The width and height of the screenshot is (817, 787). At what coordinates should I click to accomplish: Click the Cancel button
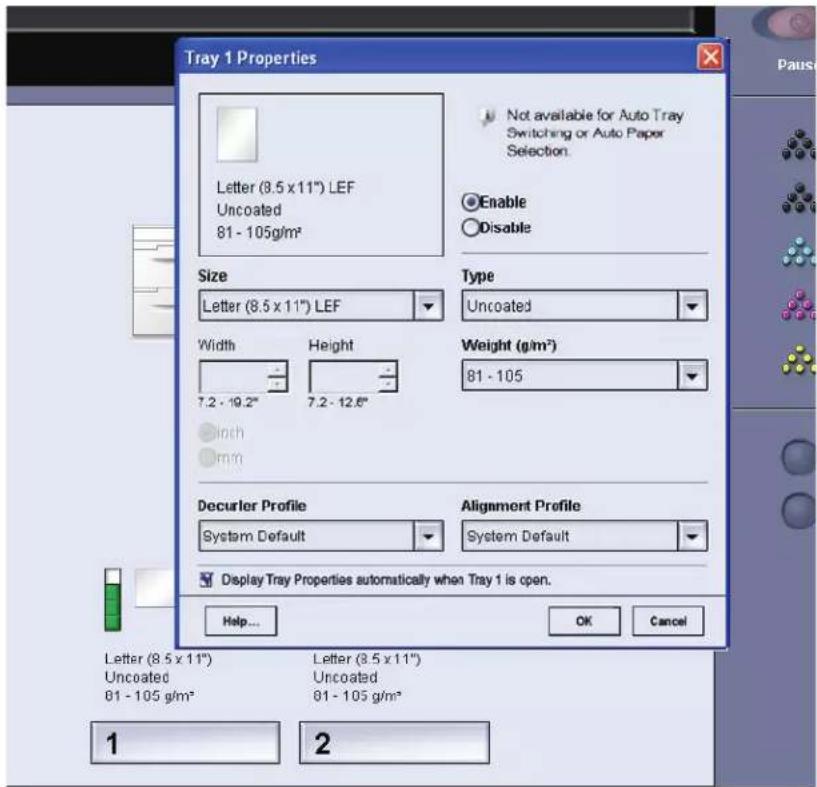pos(668,621)
